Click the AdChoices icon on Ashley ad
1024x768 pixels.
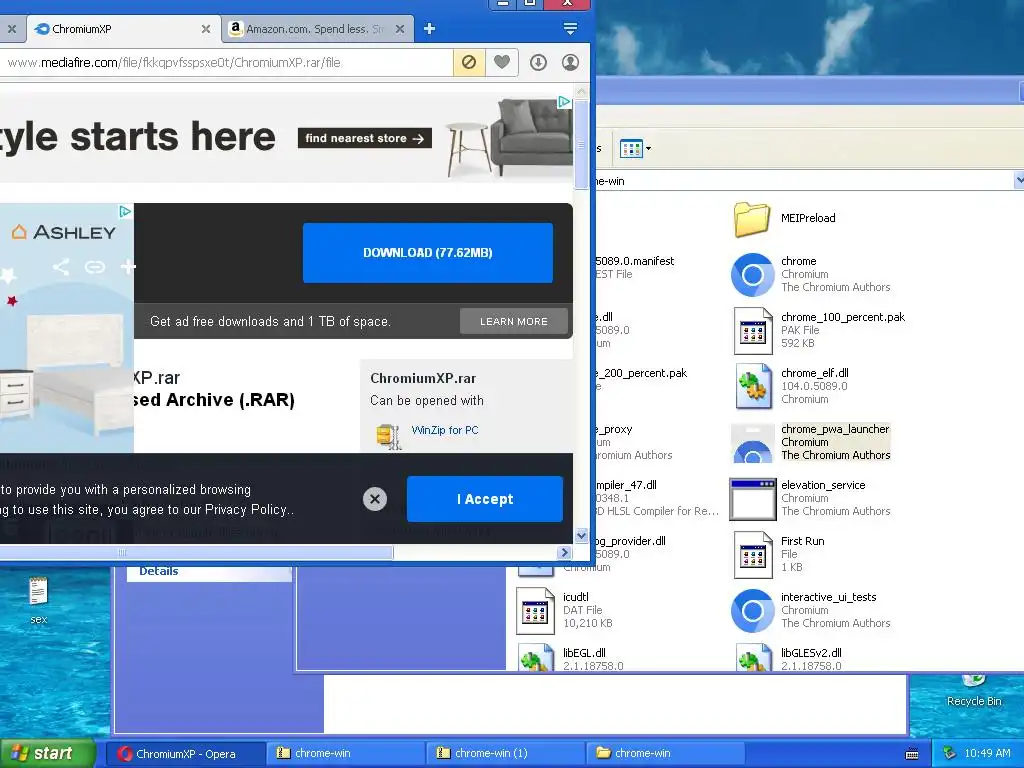click(125, 212)
